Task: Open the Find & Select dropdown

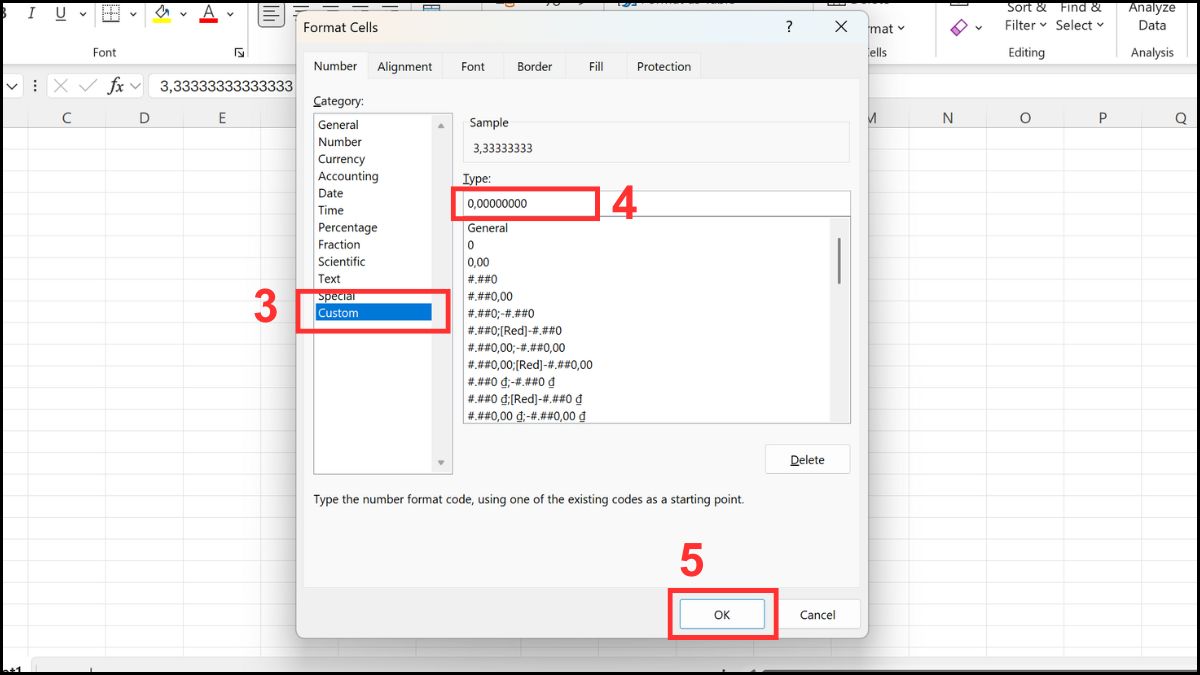Action: coord(1079,18)
